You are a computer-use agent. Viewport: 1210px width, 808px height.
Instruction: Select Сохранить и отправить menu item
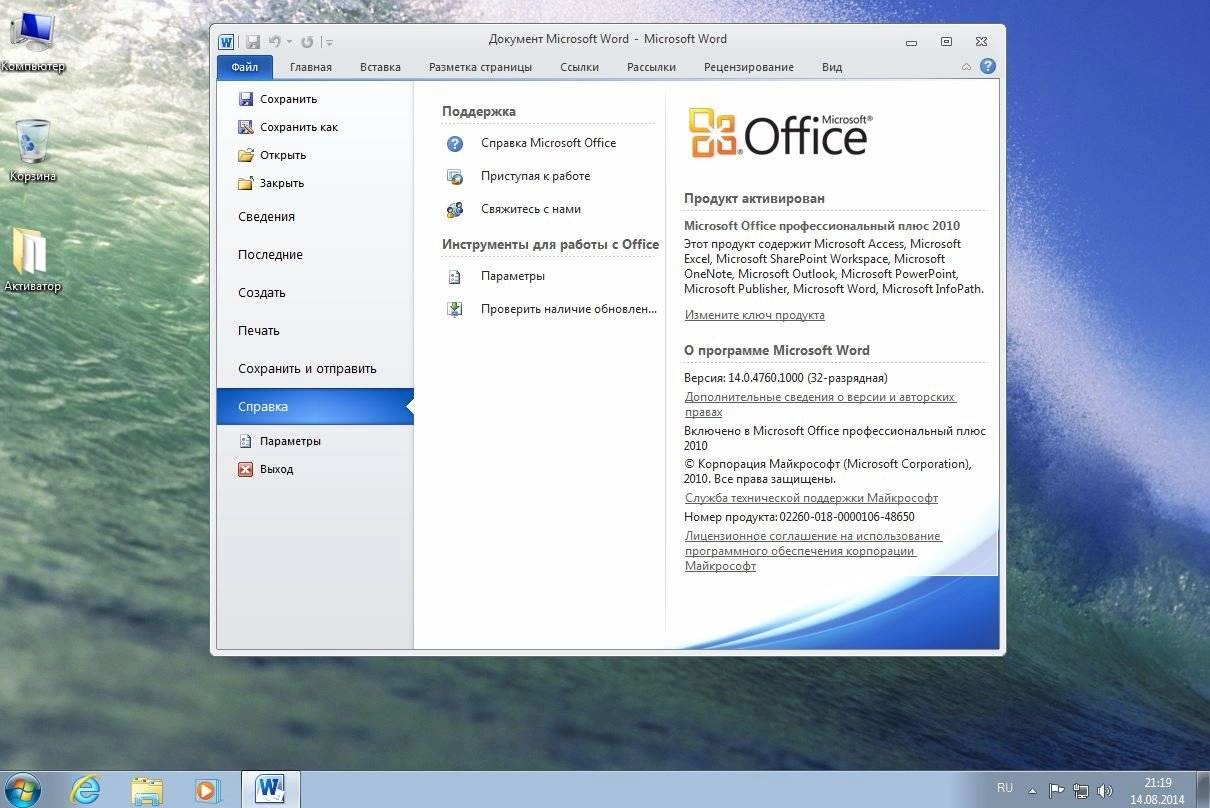pos(315,369)
